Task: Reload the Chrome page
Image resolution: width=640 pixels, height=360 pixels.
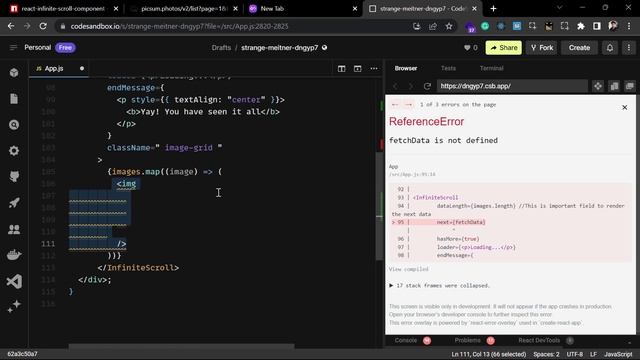Action: (x=43, y=26)
